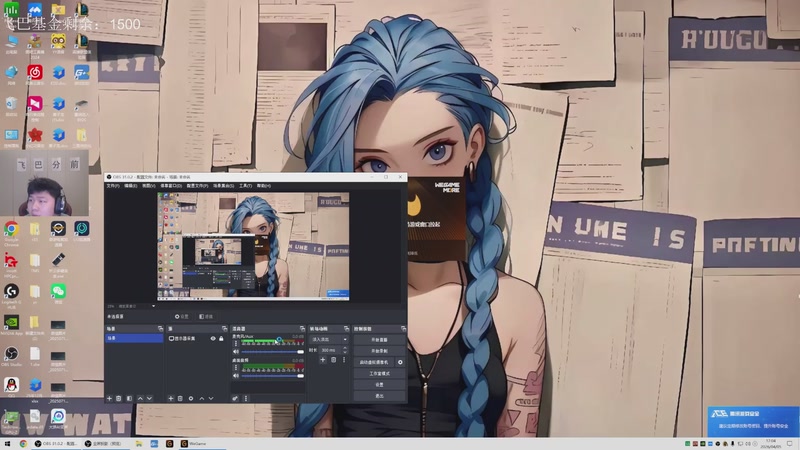This screenshot has width=800, height=450.
Task: Click the transition duration 300 ms field
Action: 331,350
